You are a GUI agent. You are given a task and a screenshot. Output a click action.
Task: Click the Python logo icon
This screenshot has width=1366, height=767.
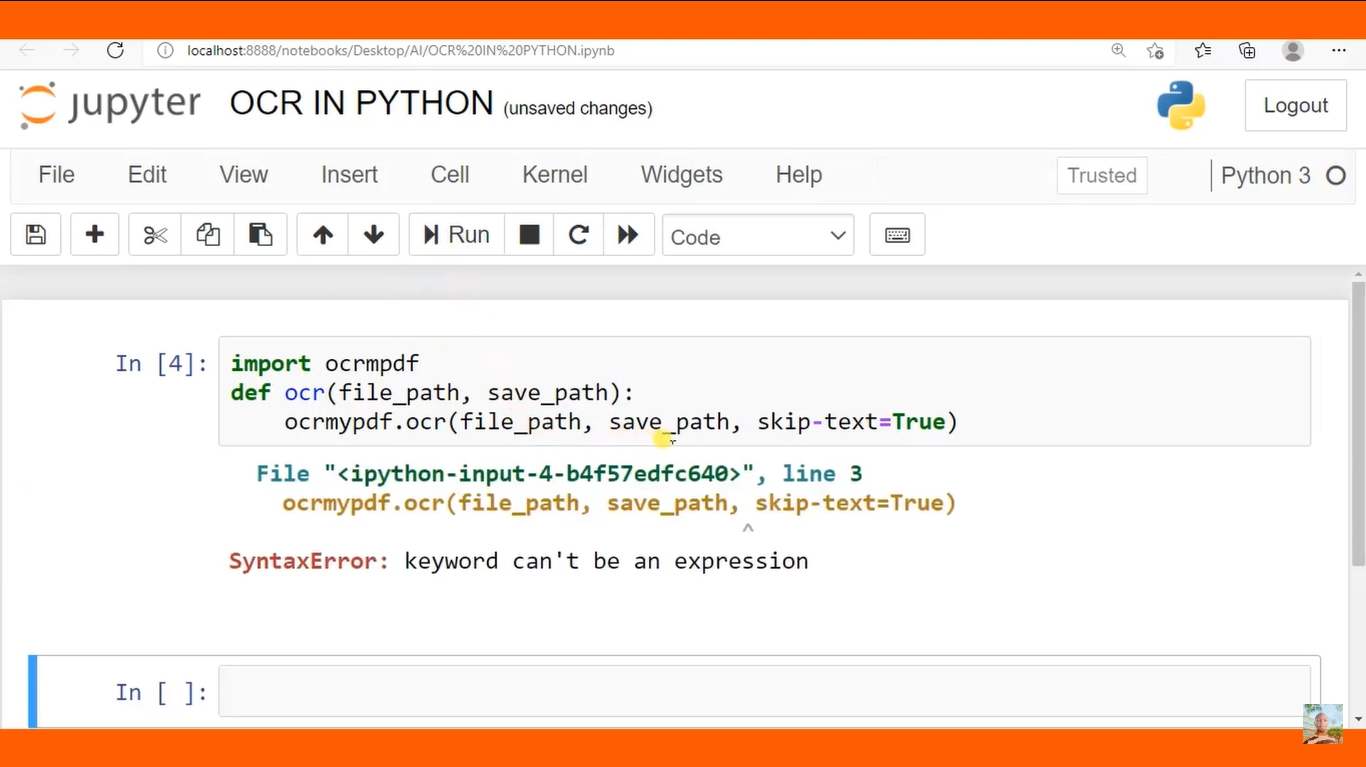click(1181, 105)
